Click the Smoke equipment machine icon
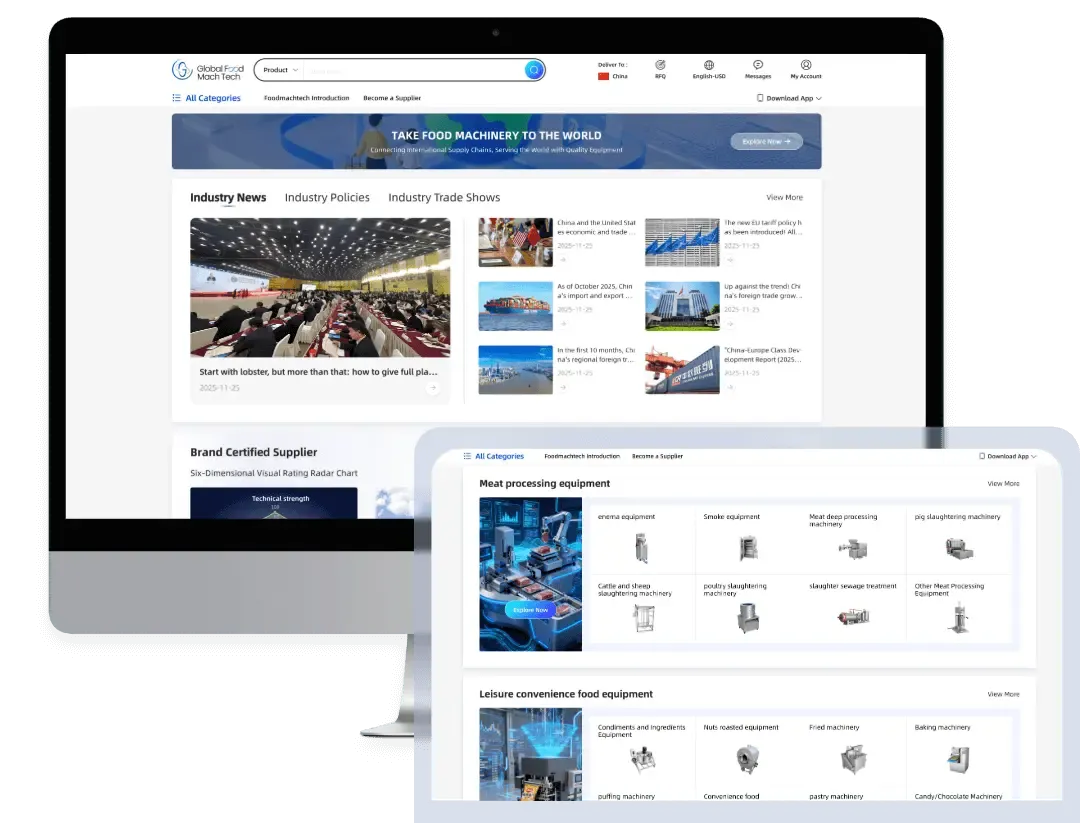This screenshot has height=823, width=1080. click(748, 548)
